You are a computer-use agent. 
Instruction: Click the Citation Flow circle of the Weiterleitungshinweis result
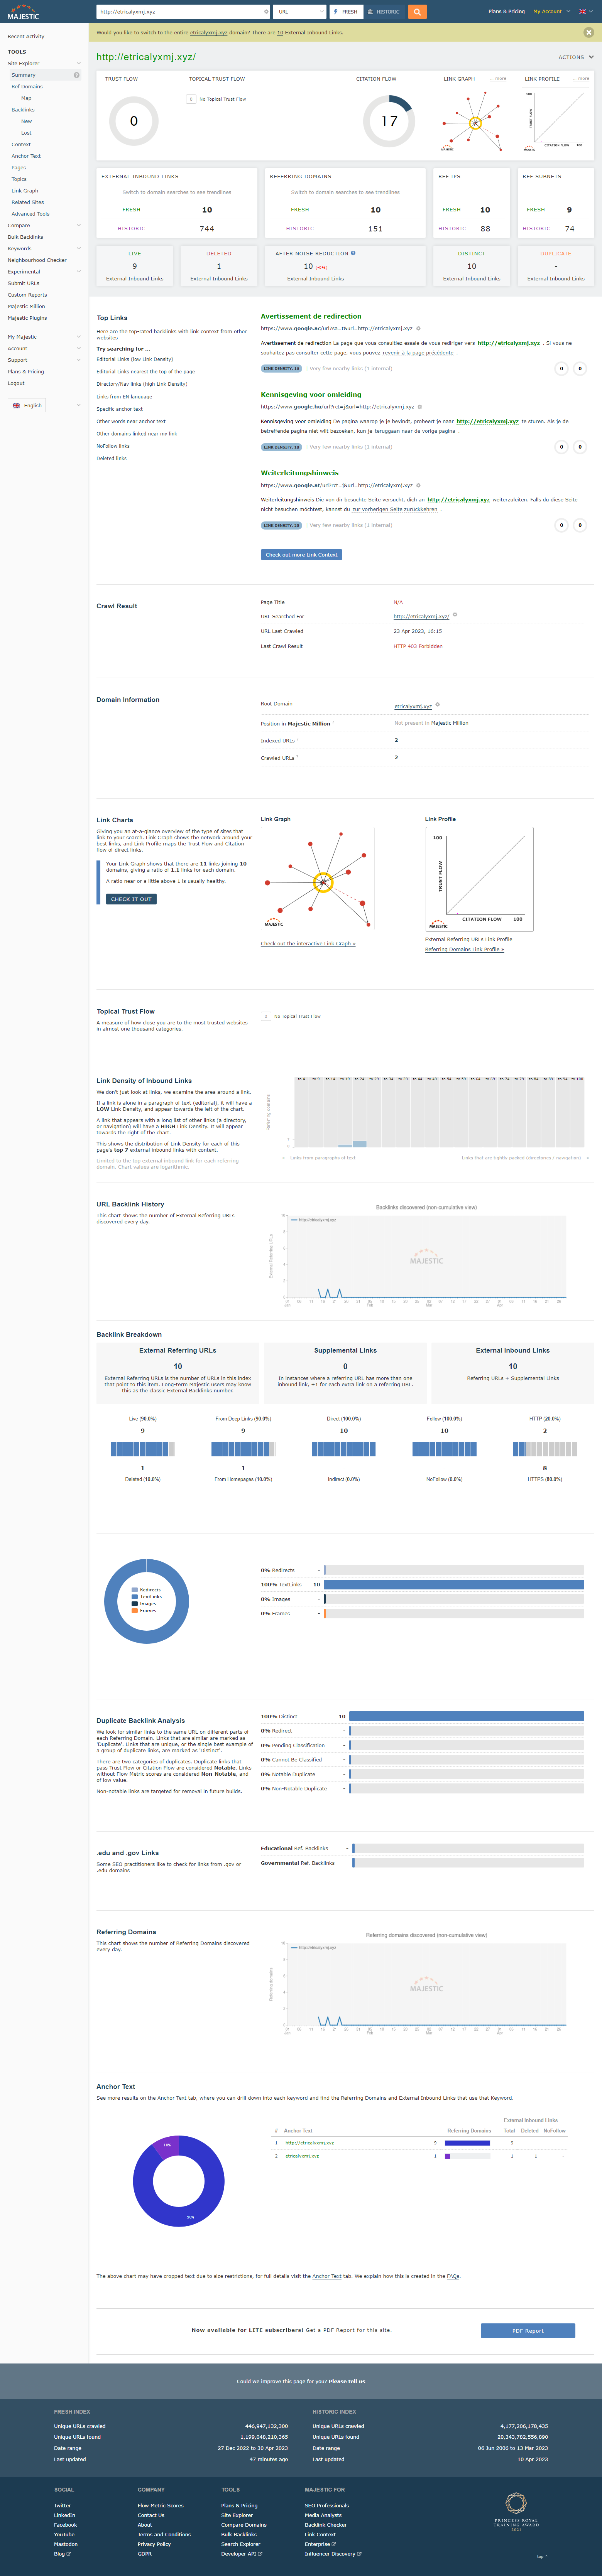[x=580, y=525]
